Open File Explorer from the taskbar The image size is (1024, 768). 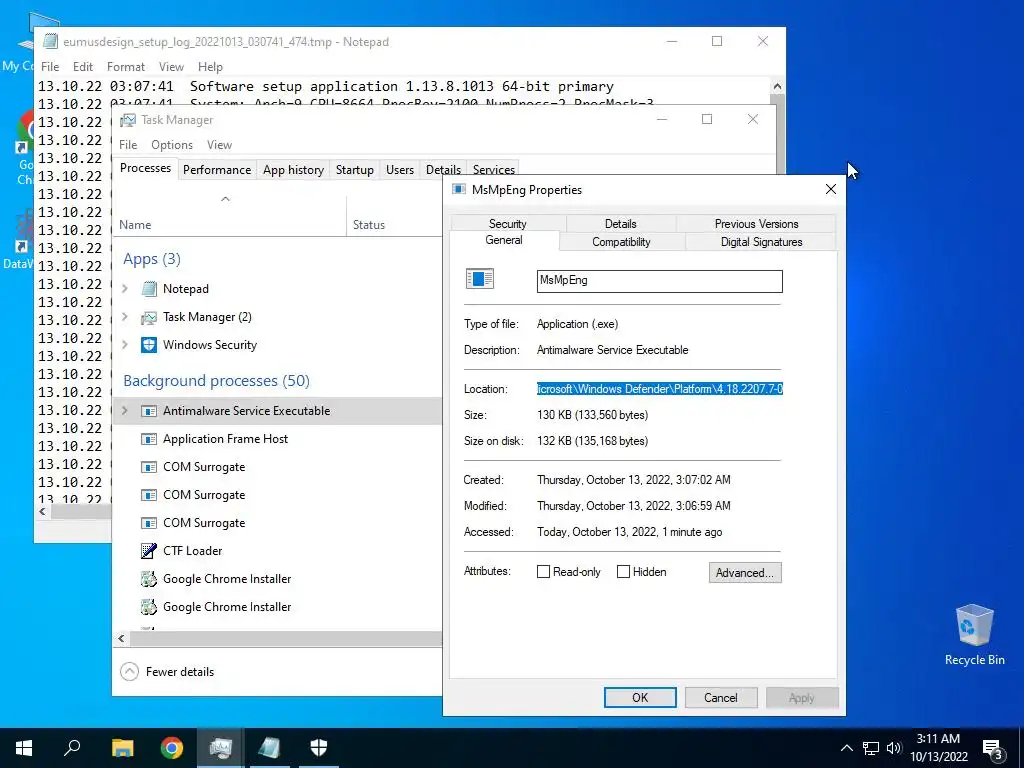122,748
